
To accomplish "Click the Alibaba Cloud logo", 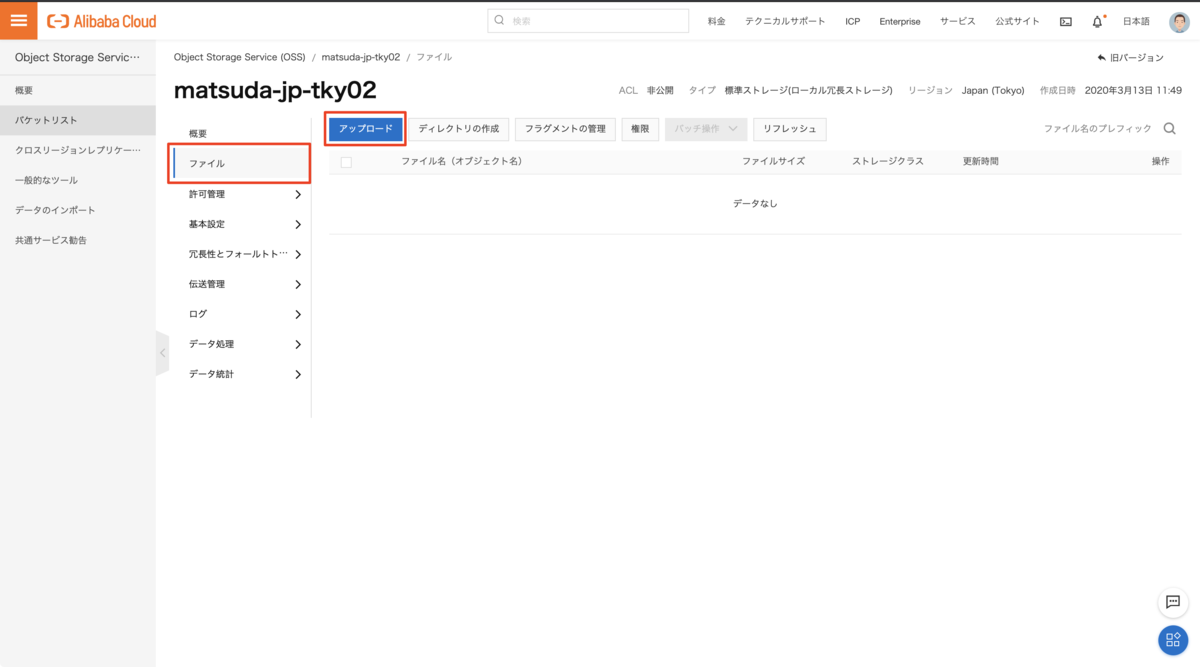I will pyautogui.click(x=101, y=21).
